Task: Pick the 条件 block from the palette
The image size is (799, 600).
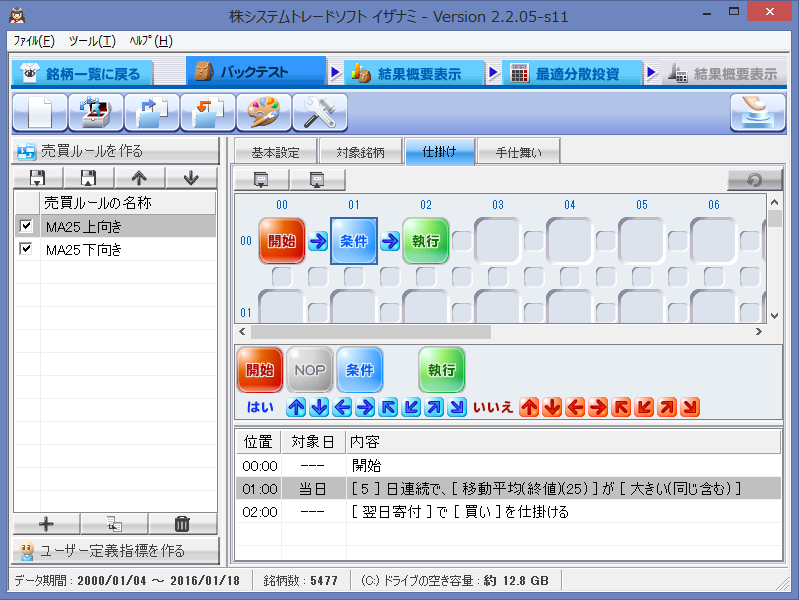Action: (x=360, y=370)
